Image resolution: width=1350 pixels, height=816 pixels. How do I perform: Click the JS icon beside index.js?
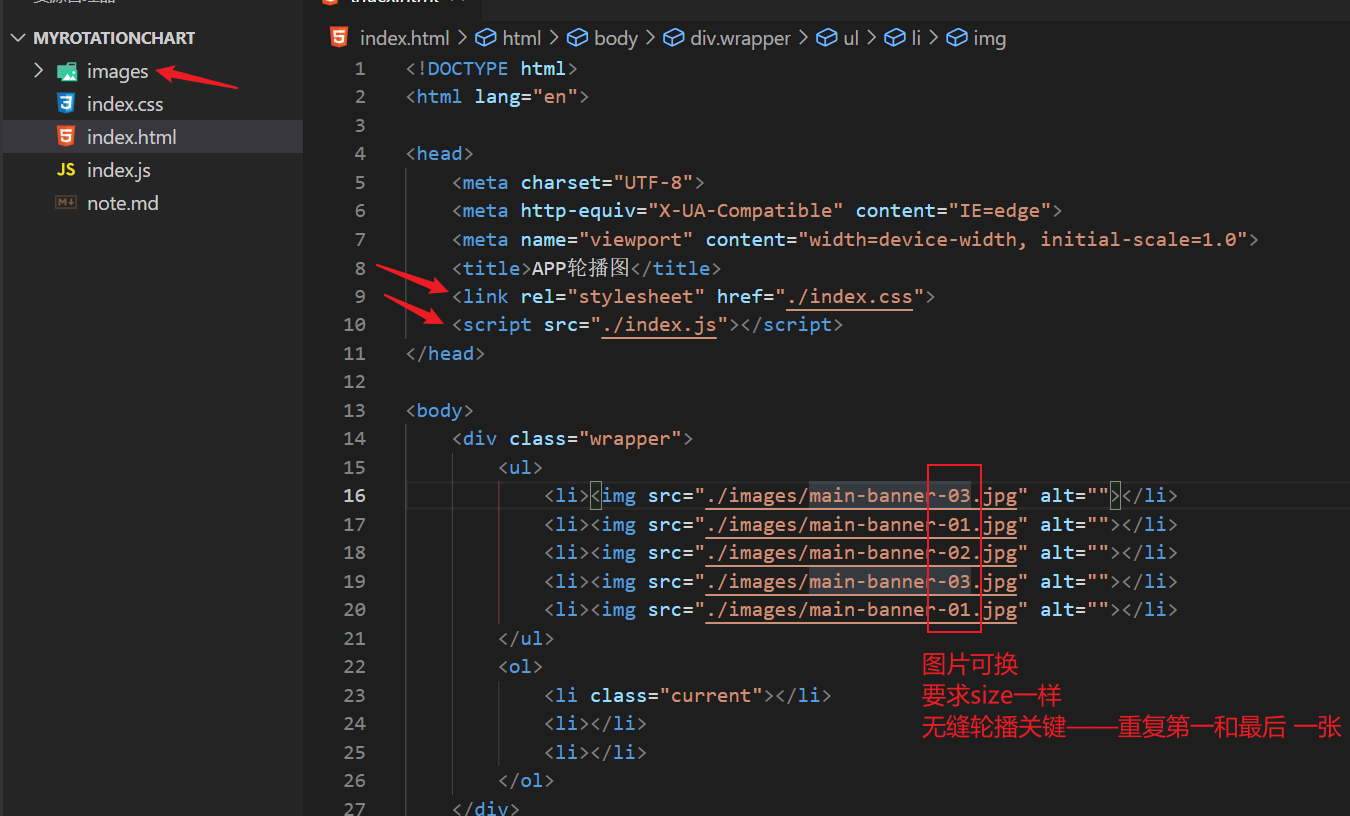pos(66,170)
